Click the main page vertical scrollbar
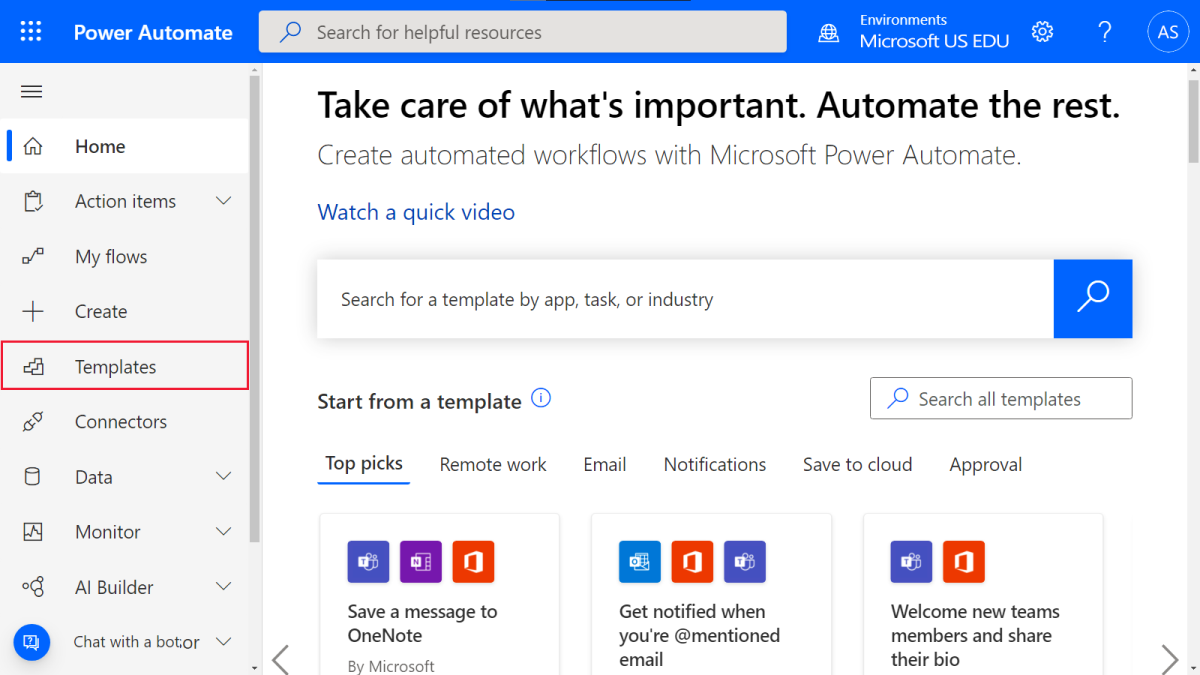 1193,120
